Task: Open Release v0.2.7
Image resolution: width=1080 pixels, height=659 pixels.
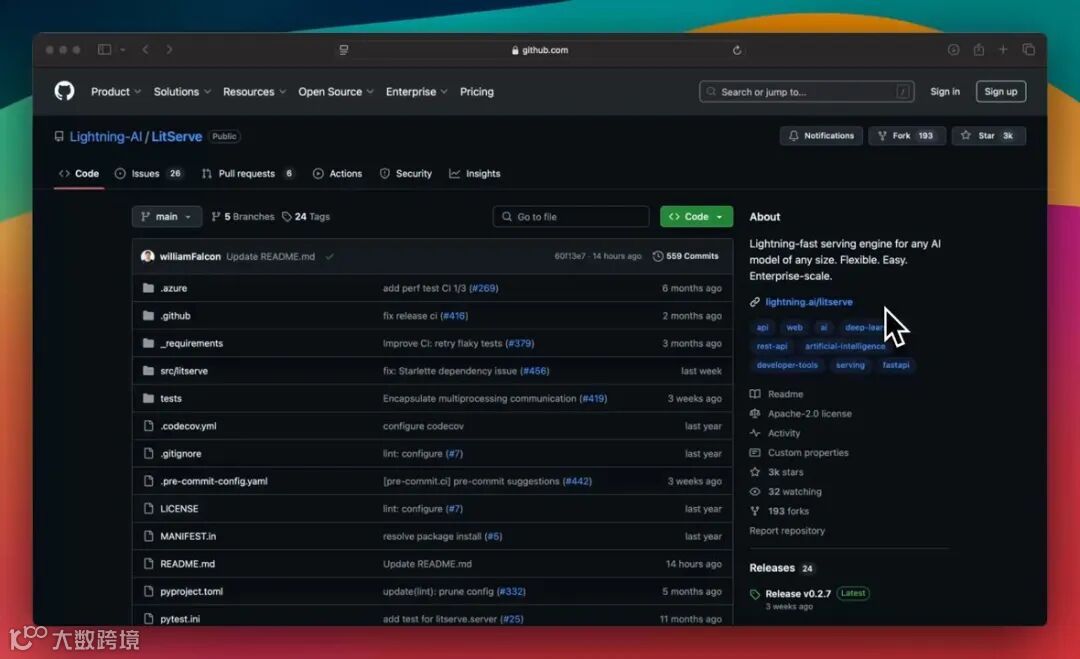Action: [798, 594]
